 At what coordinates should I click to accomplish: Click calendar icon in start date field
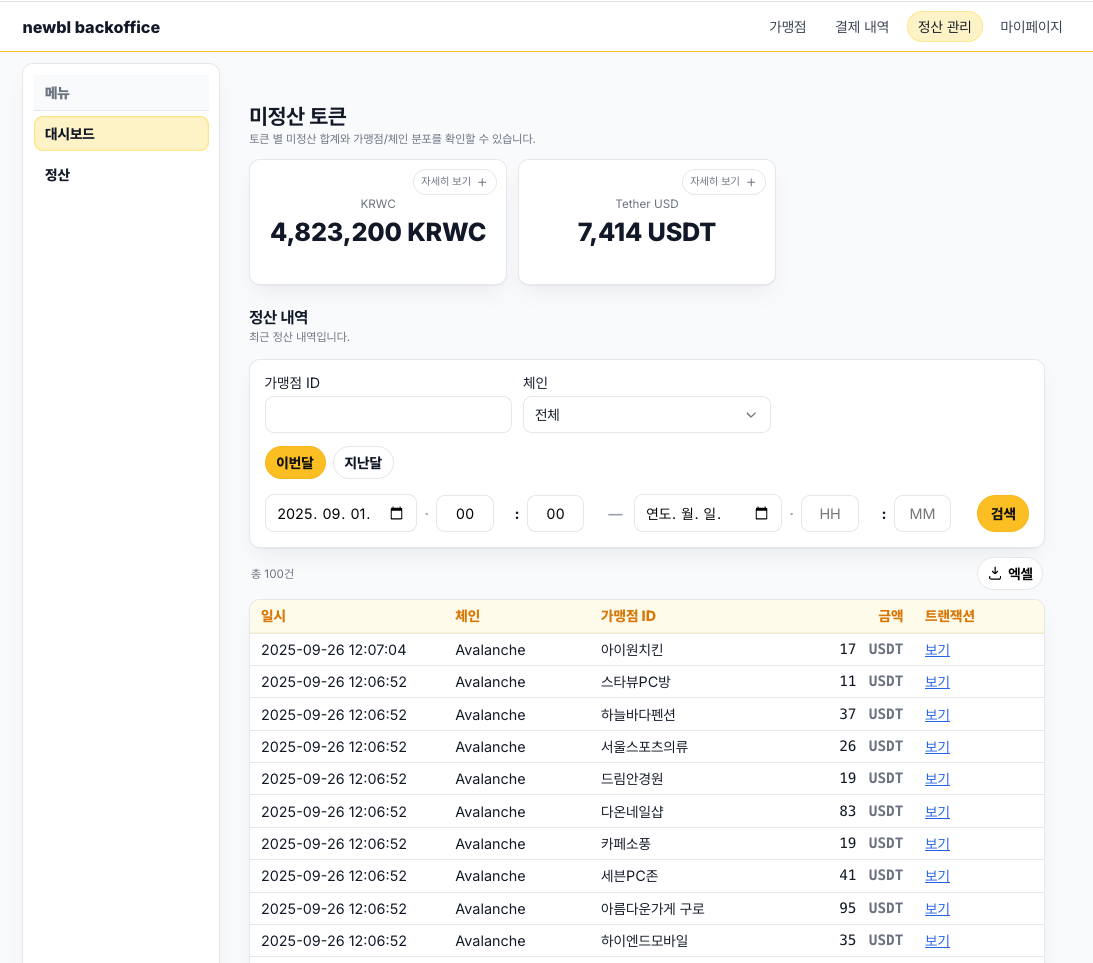pyautogui.click(x=397, y=514)
